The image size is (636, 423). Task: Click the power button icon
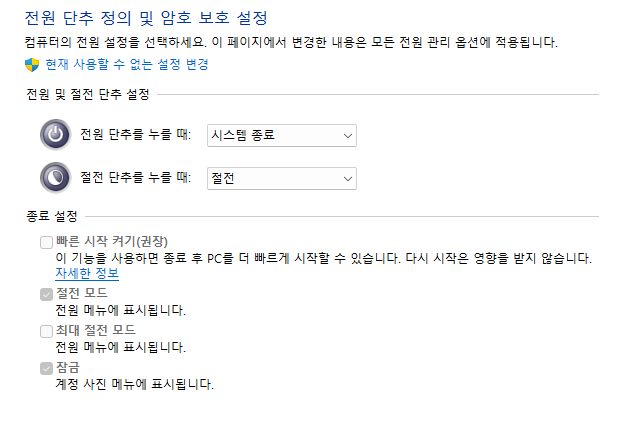[x=55, y=135]
